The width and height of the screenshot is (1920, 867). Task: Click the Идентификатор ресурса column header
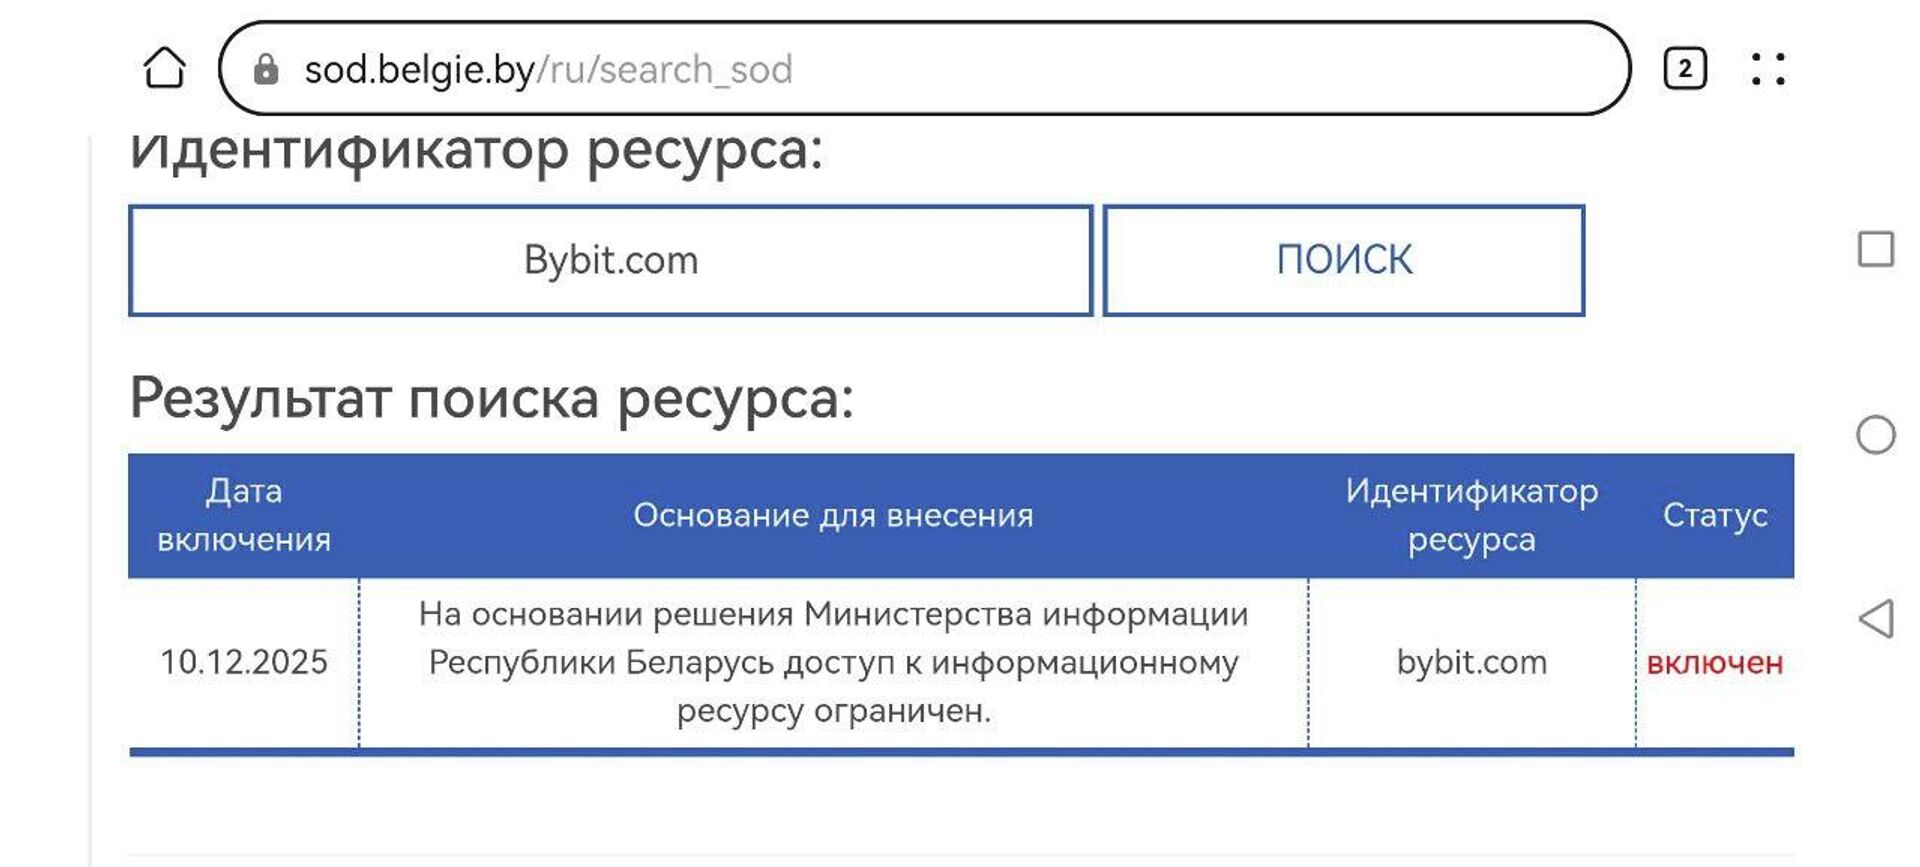(1473, 516)
